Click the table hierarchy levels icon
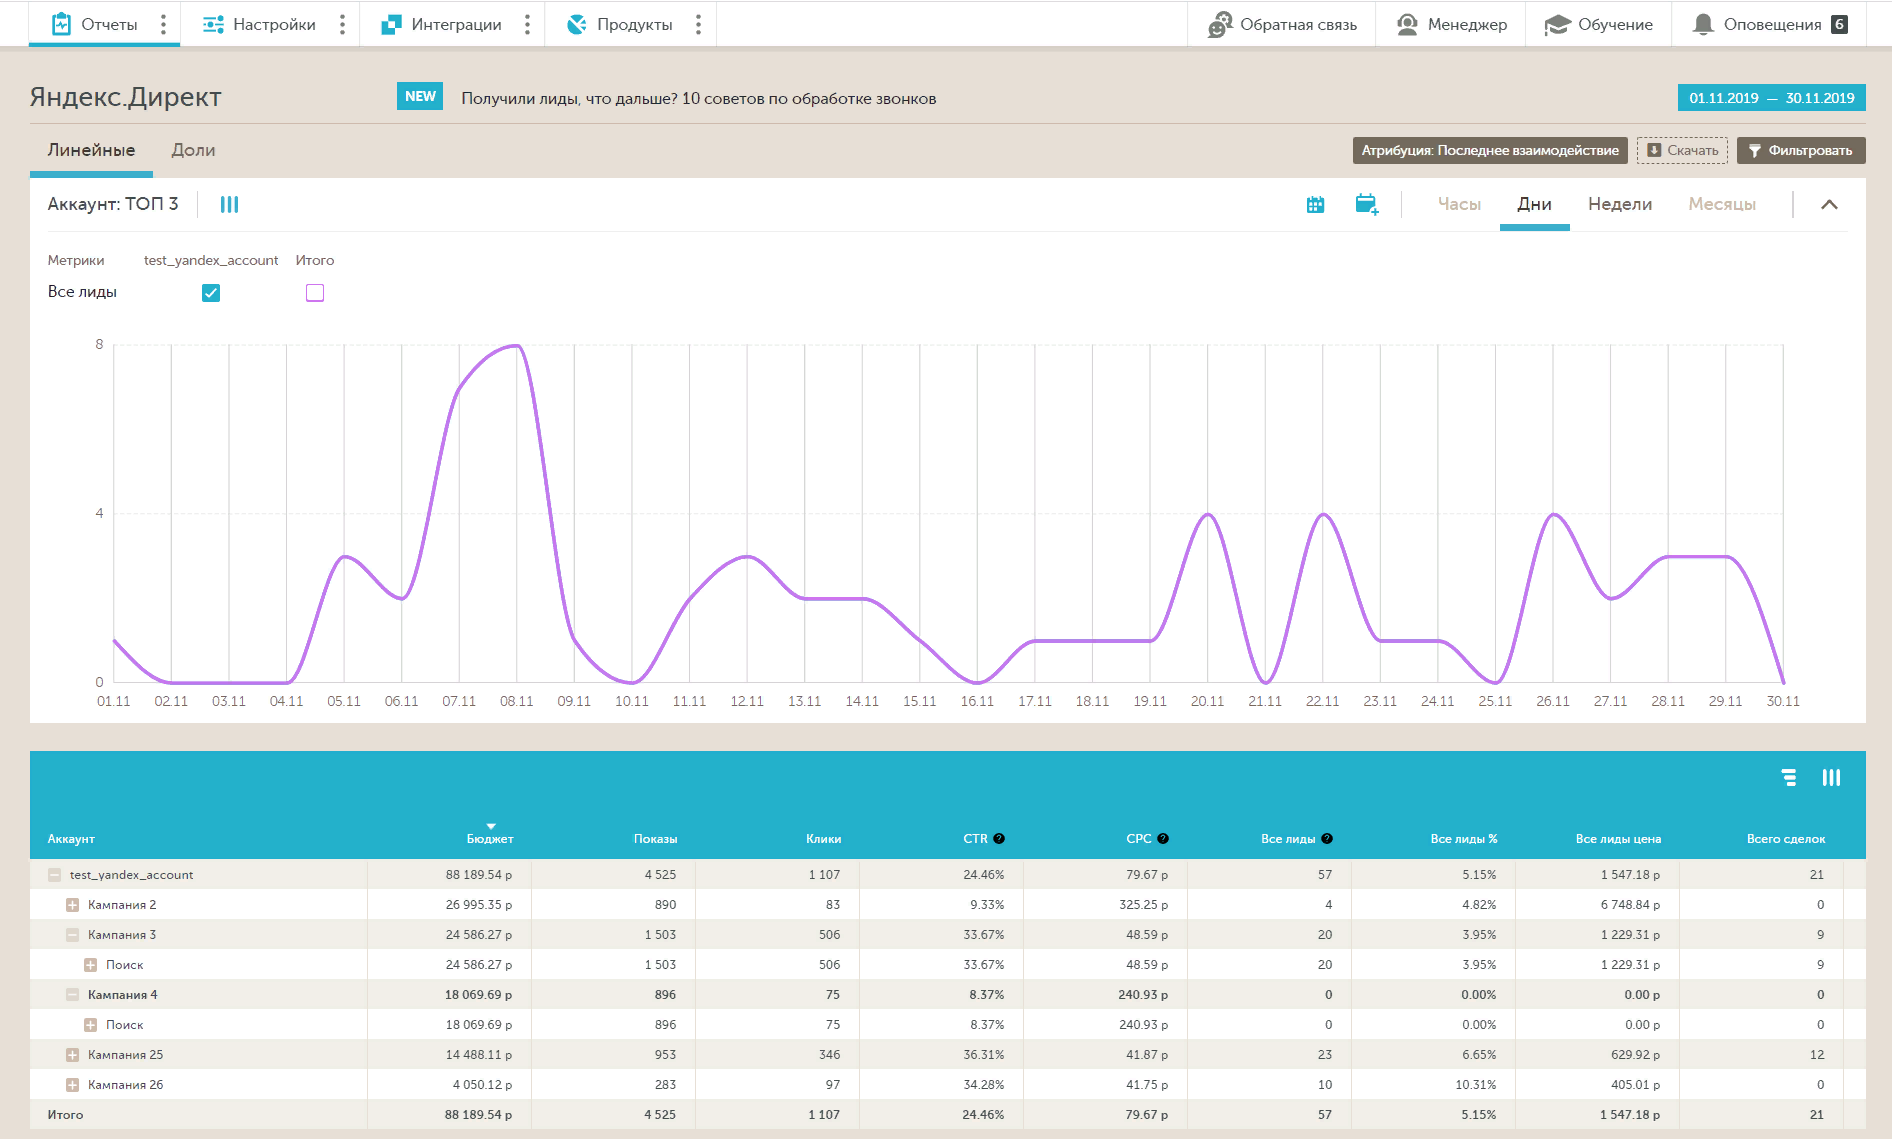Image resolution: width=1892 pixels, height=1140 pixels. point(1789,777)
